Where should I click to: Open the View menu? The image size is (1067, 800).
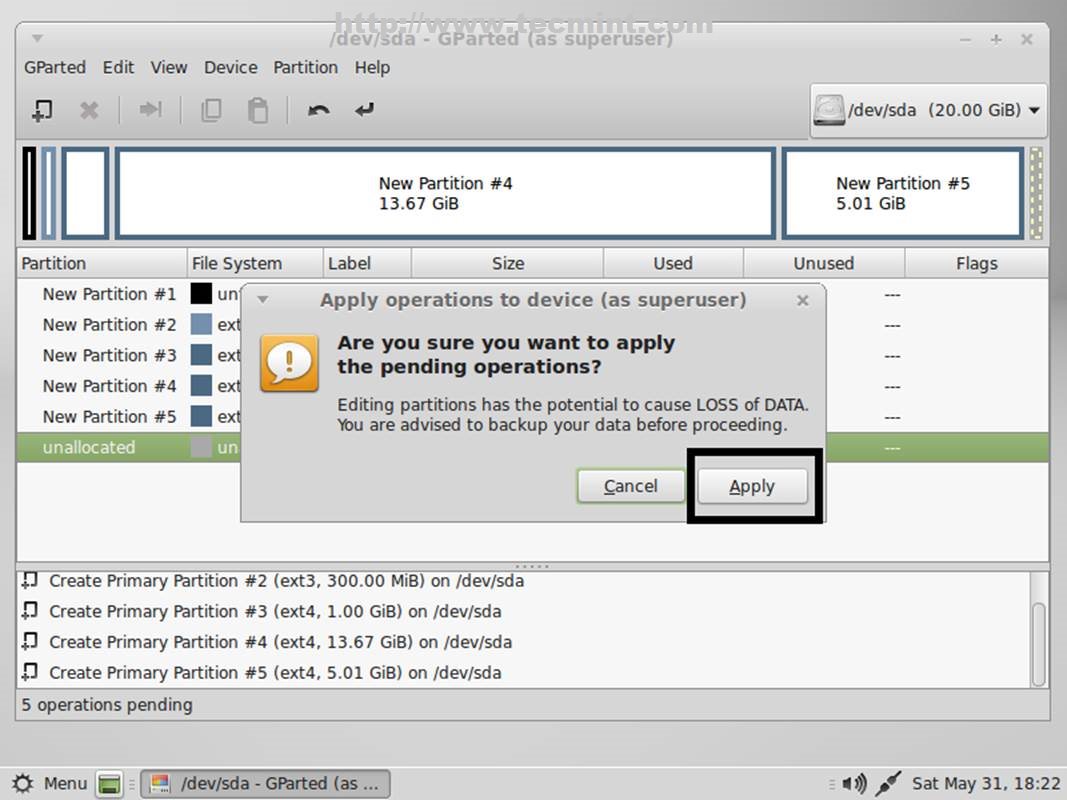(x=169, y=67)
